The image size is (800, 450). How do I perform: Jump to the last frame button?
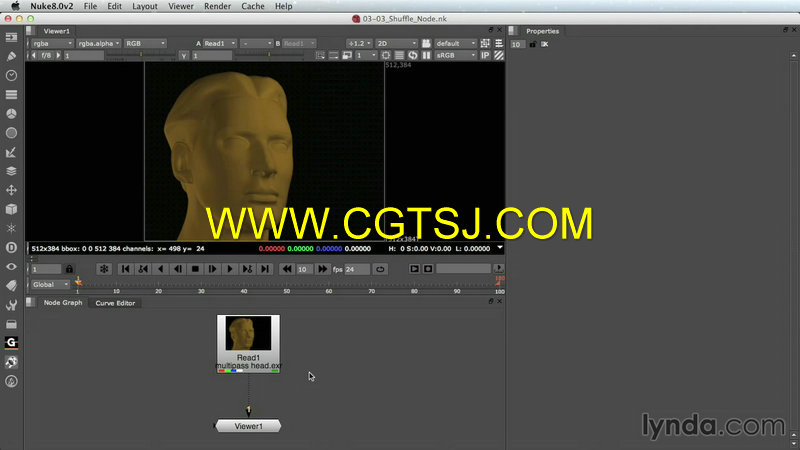point(265,269)
